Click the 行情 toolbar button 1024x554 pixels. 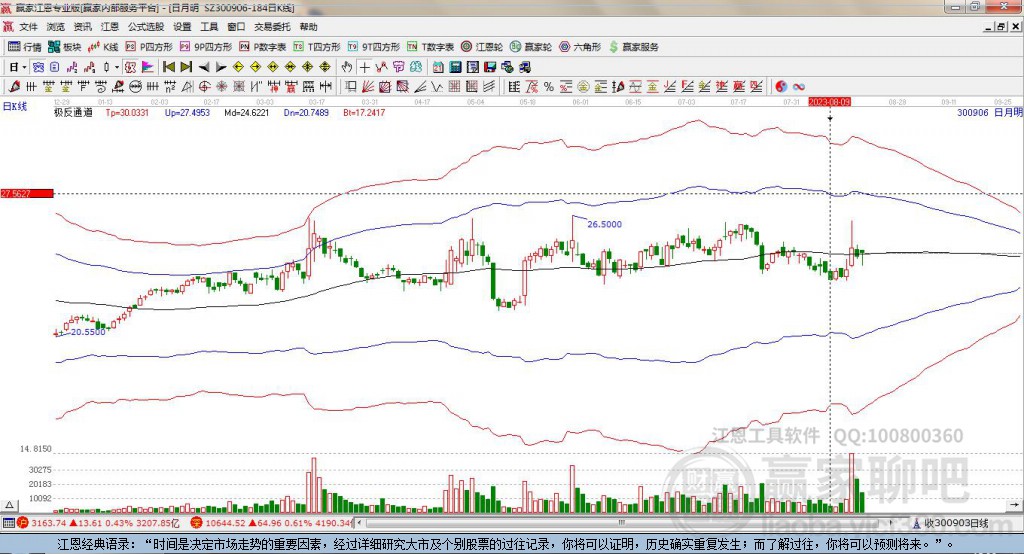25,47
